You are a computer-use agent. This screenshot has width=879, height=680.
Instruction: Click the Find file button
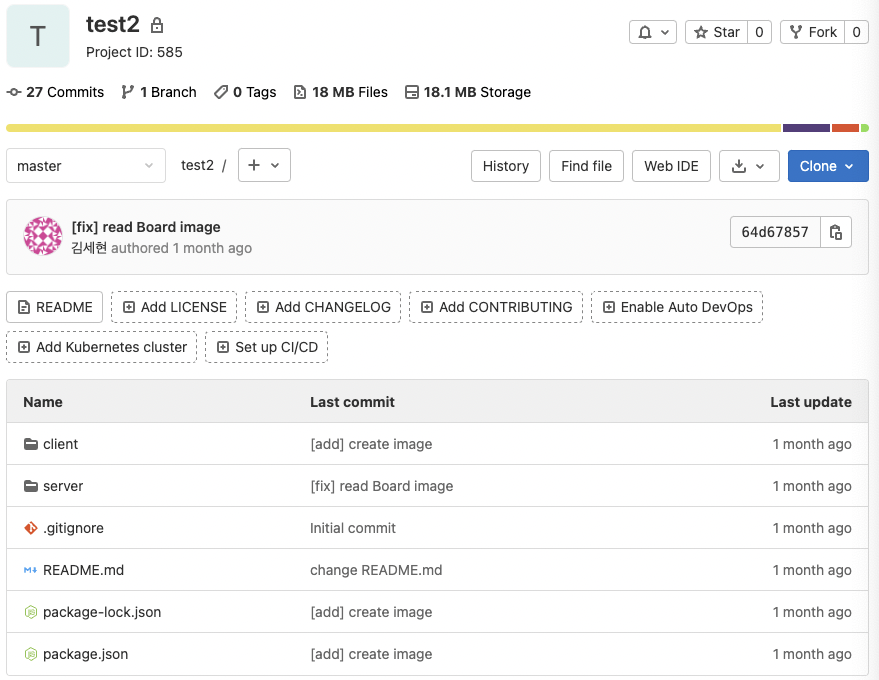tap(586, 166)
